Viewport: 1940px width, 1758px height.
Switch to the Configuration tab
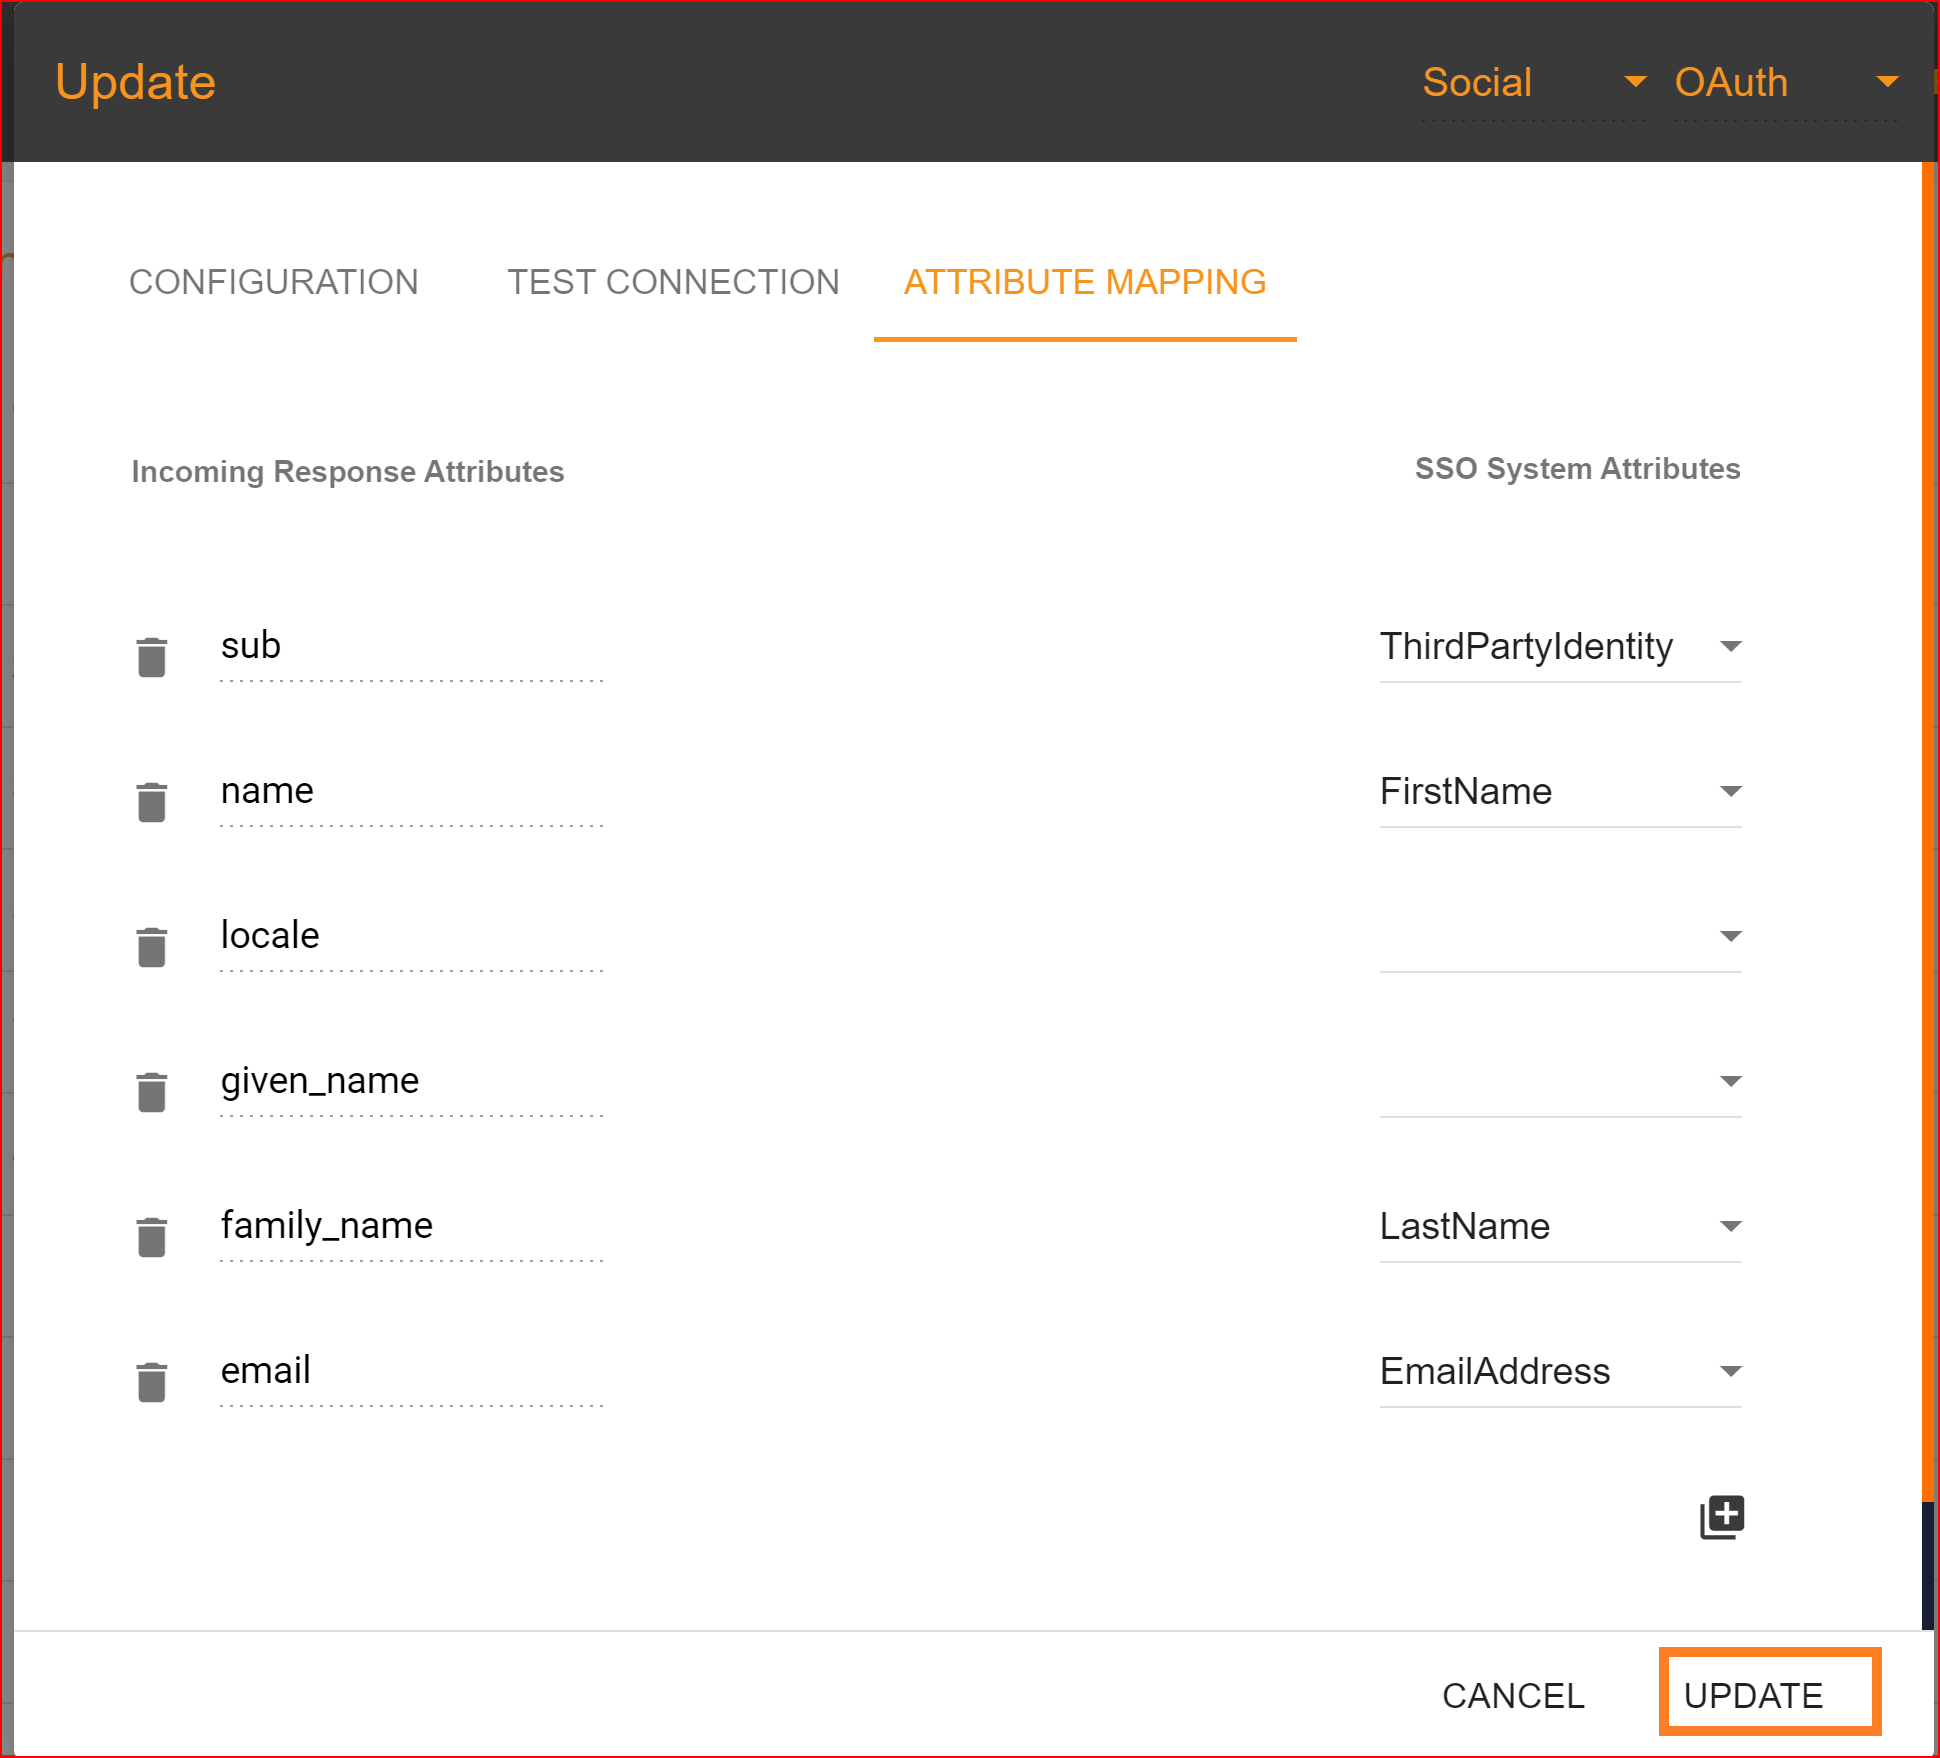pos(274,283)
